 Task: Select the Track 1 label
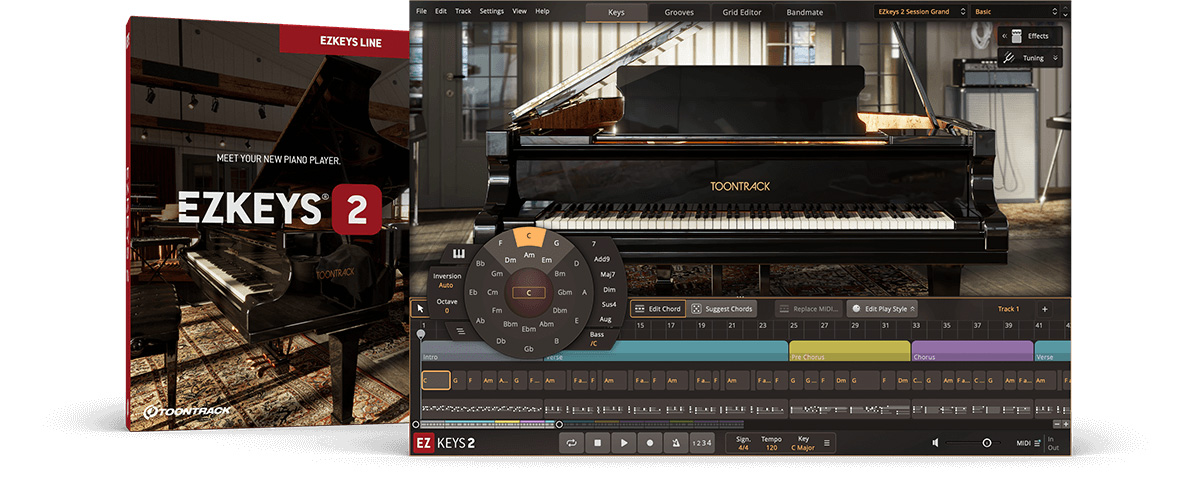click(1008, 309)
